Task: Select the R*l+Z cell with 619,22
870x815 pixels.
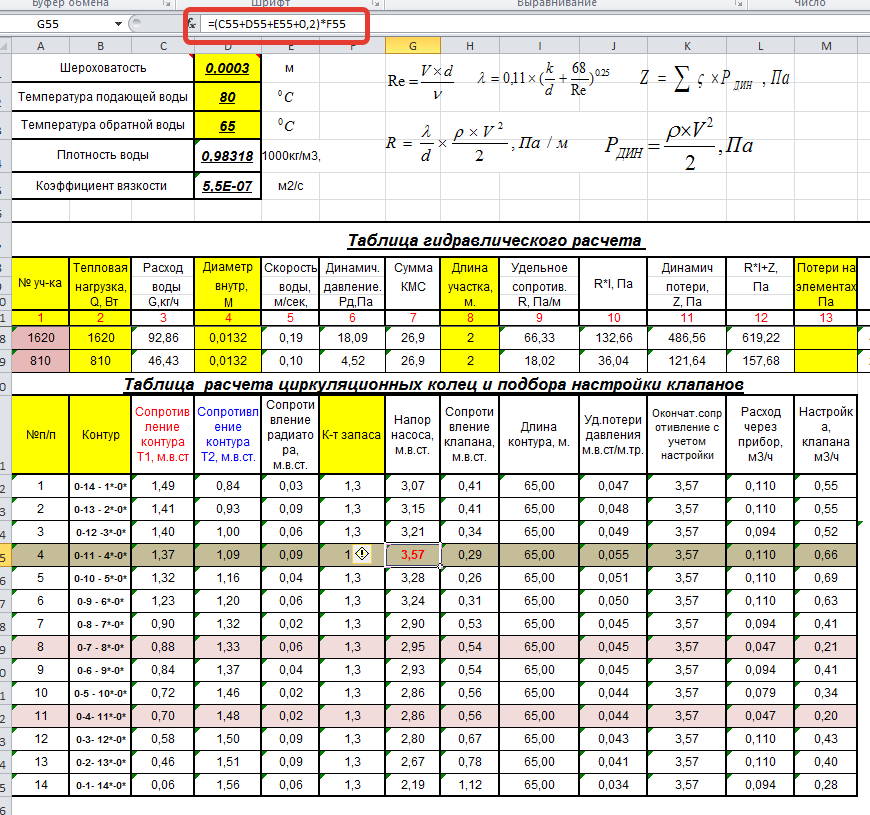Action: 761,338
